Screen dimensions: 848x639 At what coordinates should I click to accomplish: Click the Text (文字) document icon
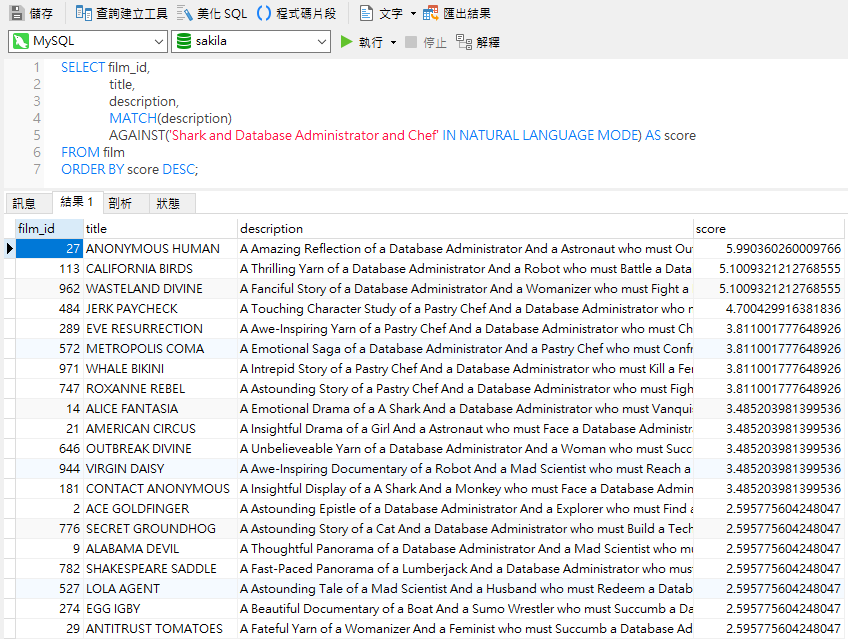[367, 13]
